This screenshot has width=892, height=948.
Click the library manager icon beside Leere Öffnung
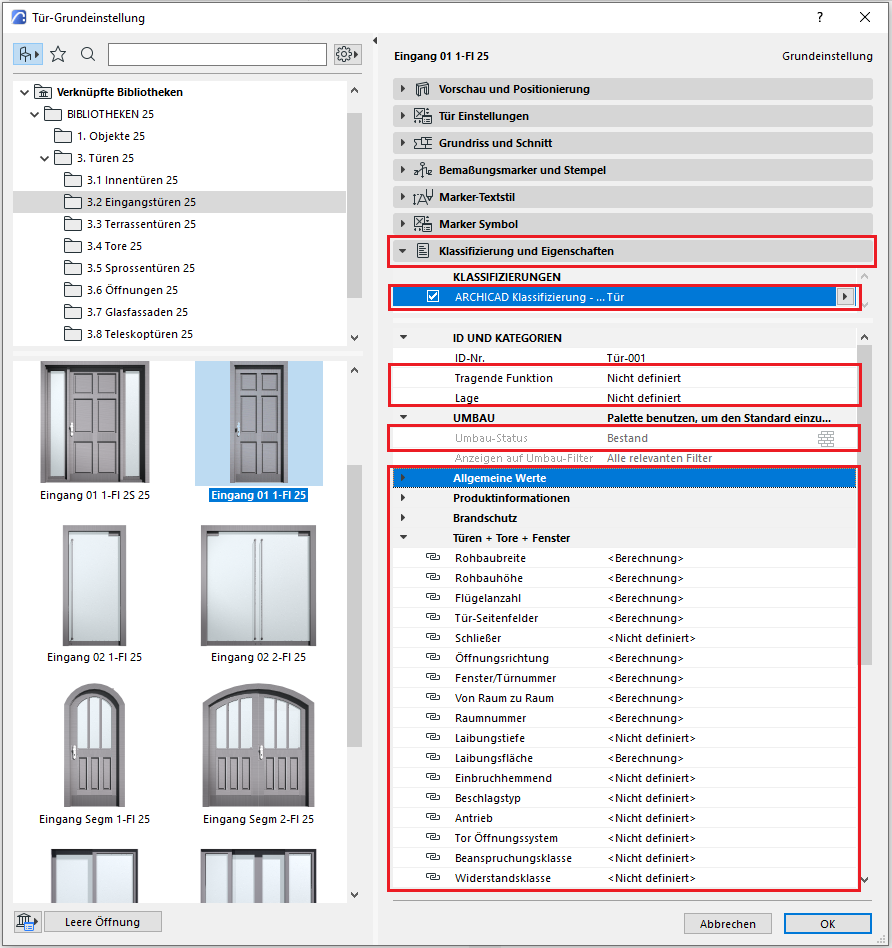tap(26, 922)
